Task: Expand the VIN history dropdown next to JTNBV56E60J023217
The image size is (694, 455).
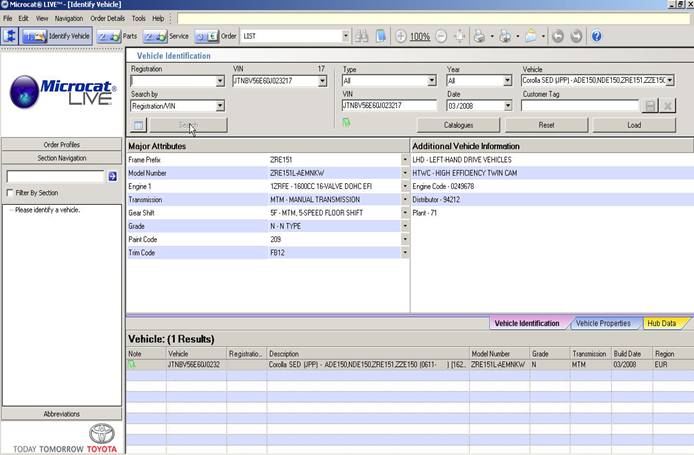Action: (x=322, y=81)
